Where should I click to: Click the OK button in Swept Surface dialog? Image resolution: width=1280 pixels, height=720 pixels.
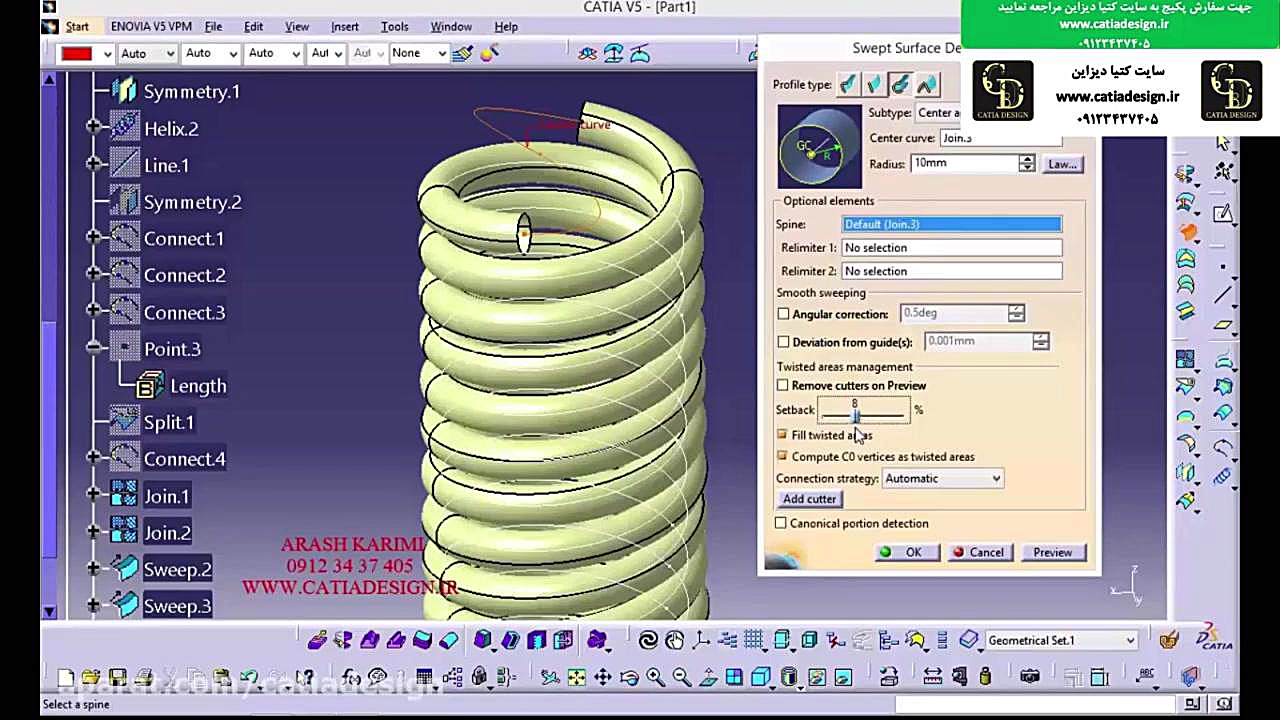906,552
